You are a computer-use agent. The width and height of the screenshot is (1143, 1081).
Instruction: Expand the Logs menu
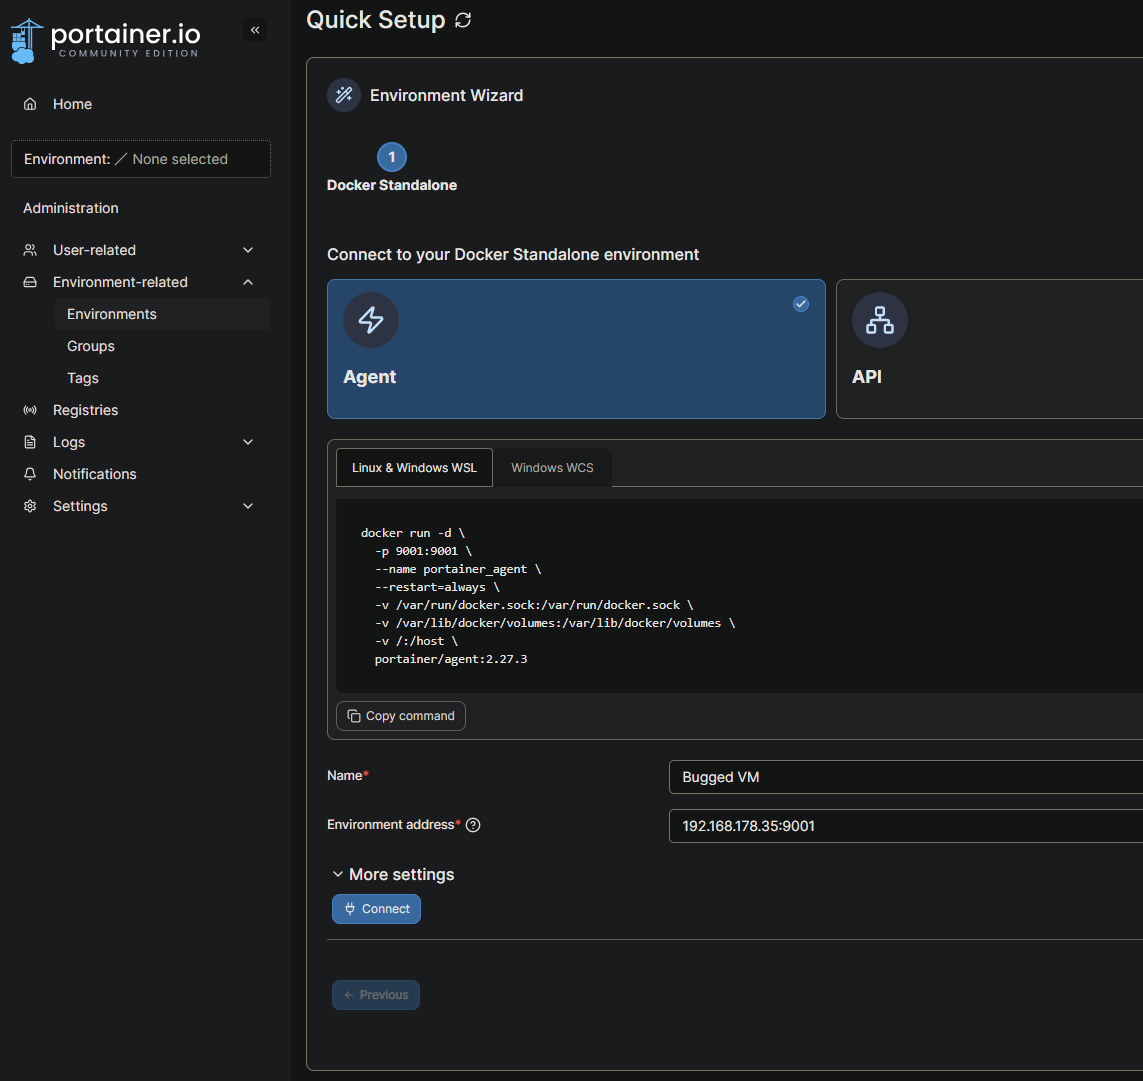point(248,442)
